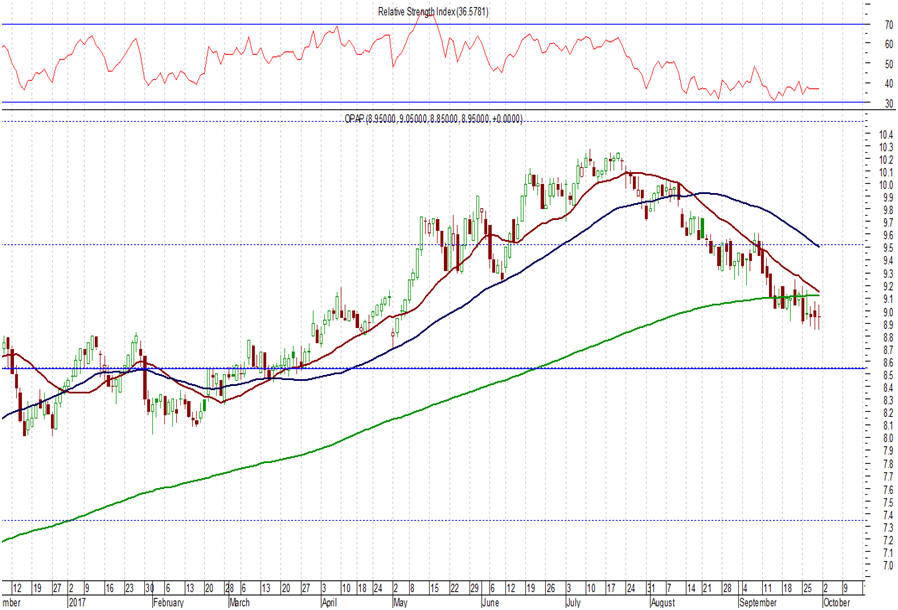Image resolution: width=898 pixels, height=610 pixels.
Task: Click the 10.4 price axis label
Action: tap(886, 135)
